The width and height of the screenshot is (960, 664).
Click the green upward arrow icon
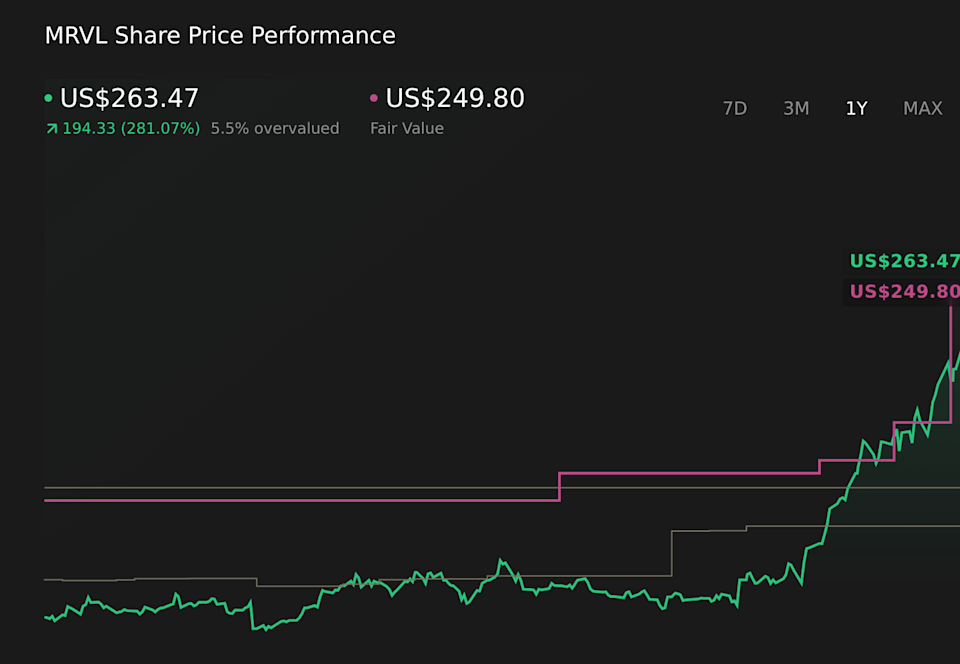[51, 129]
